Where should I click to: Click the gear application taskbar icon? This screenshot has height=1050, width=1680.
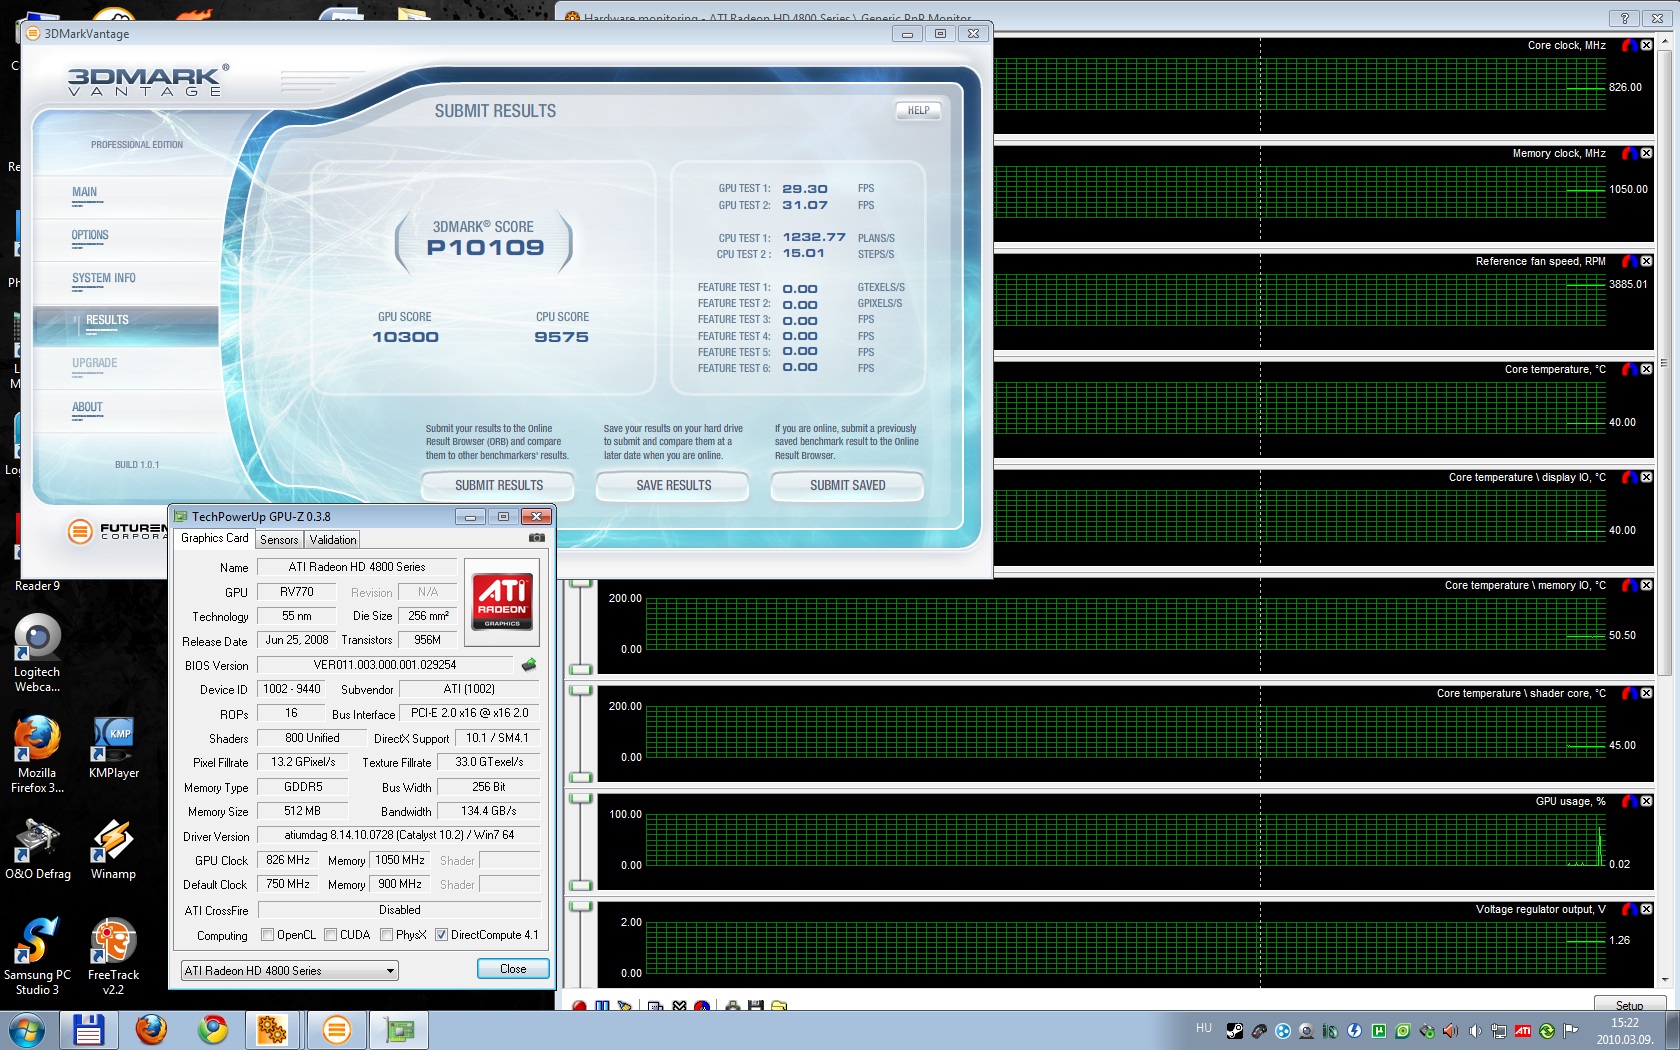click(x=272, y=1030)
